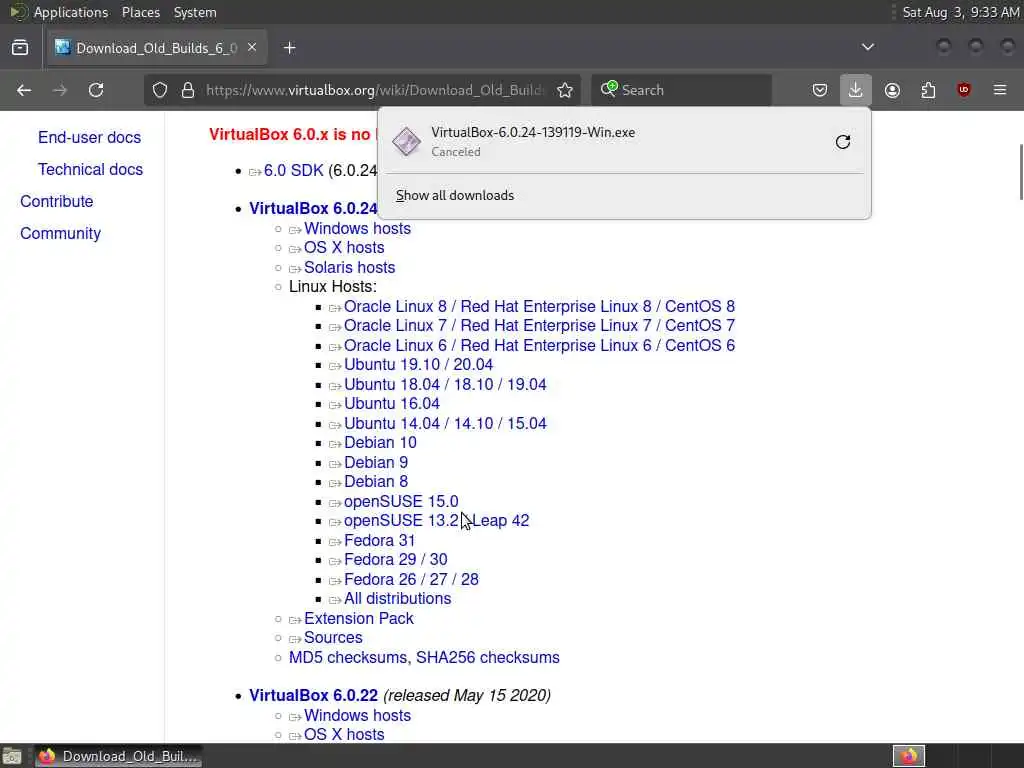The height and width of the screenshot is (768, 1024).
Task: Click Show all downloads
Action: 455,195
